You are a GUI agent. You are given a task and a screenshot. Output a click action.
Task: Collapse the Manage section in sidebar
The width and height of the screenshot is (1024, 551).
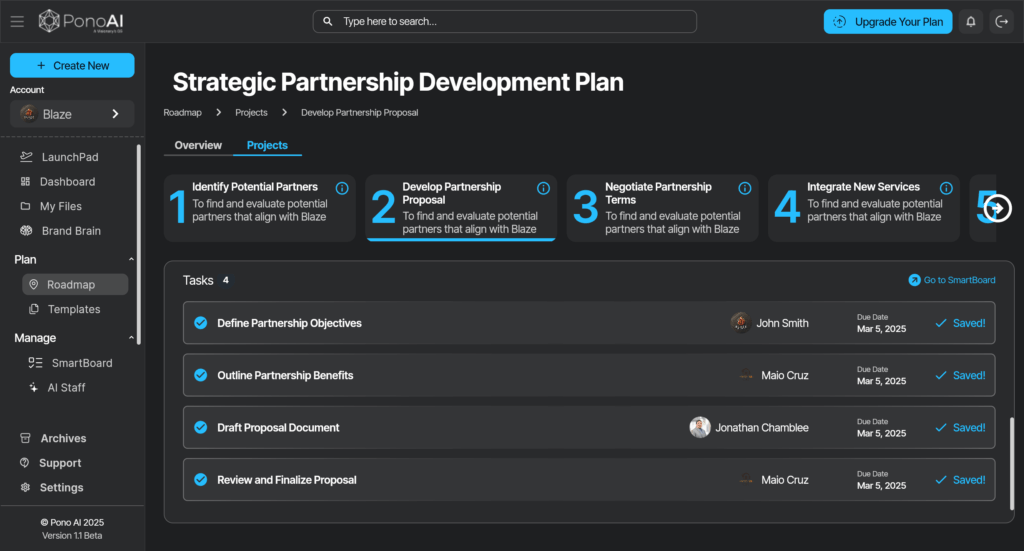click(131, 338)
